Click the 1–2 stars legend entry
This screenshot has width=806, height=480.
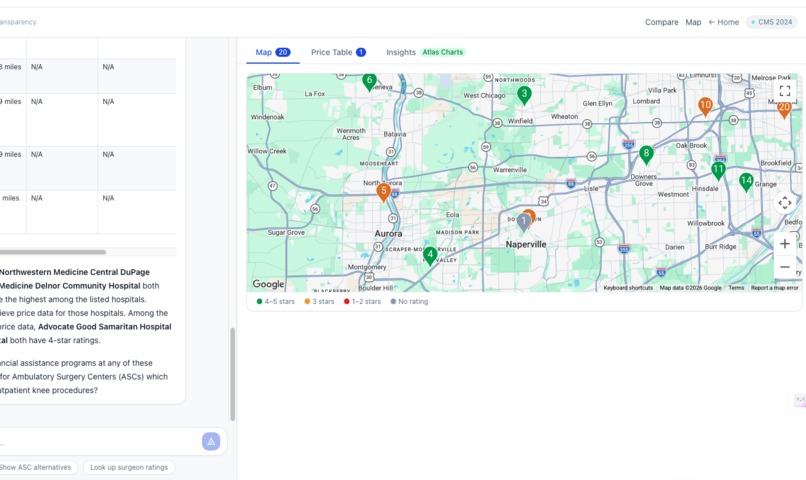pos(362,302)
